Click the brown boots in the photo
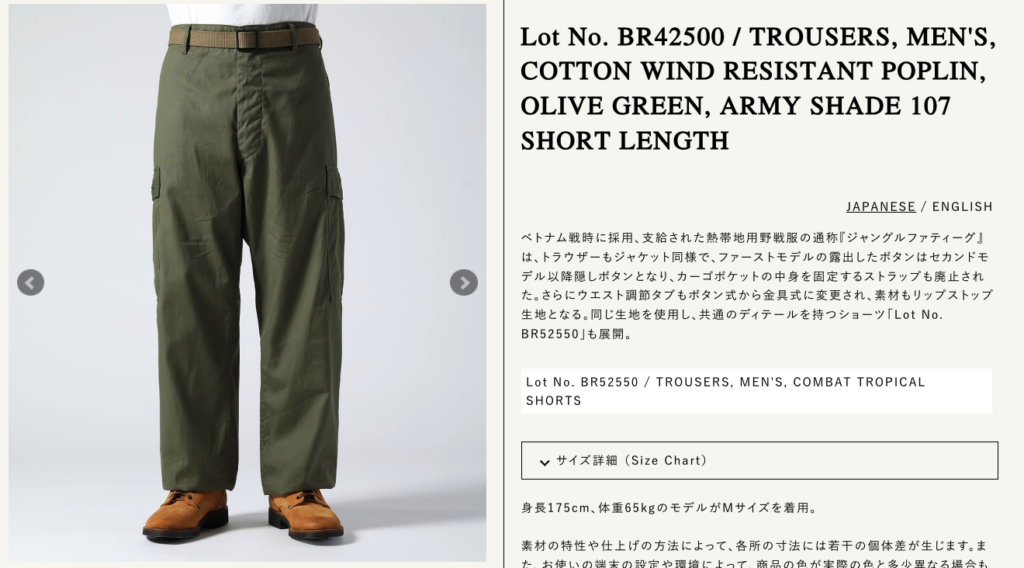Viewport: 1024px width, 568px height. 243,514
